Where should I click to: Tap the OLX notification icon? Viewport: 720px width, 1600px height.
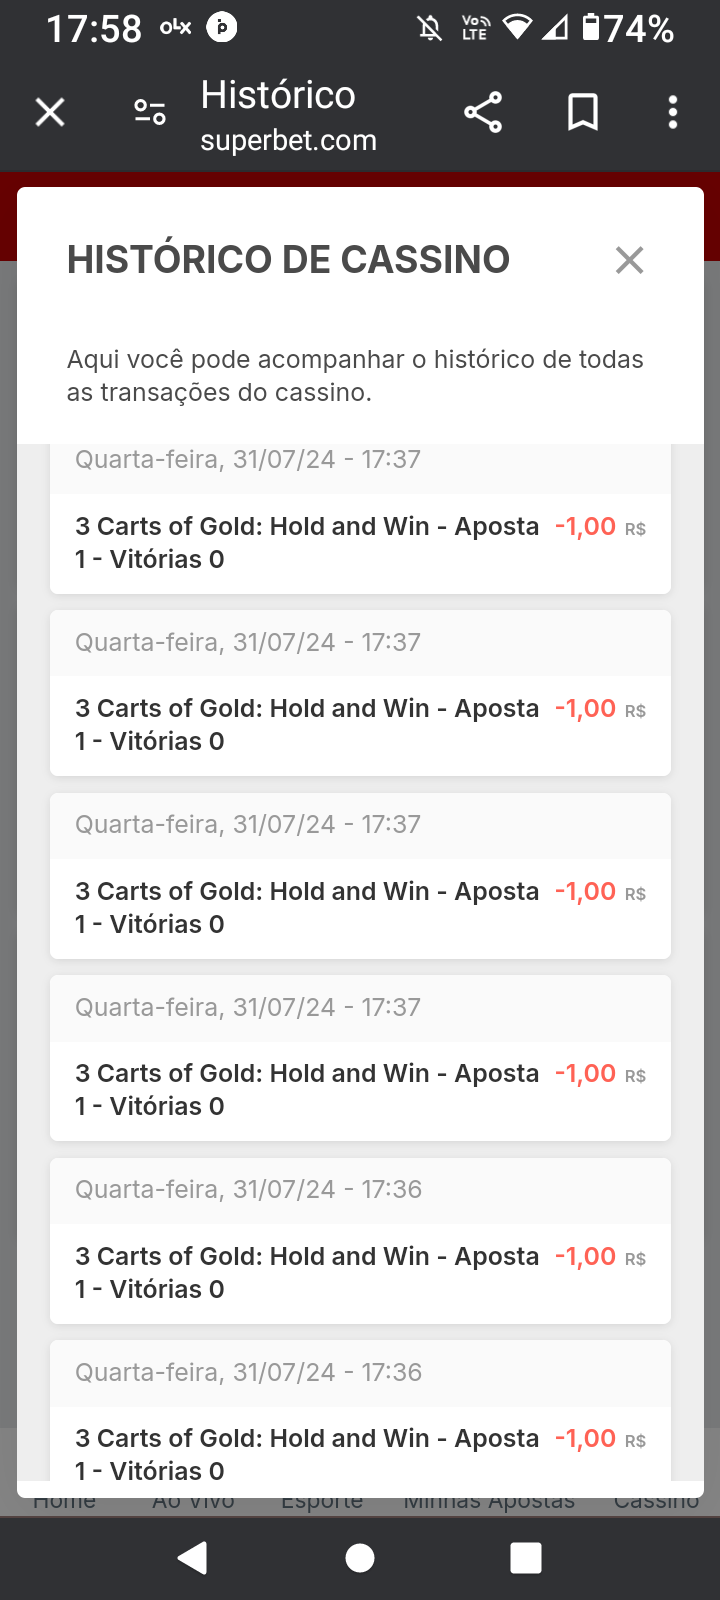(175, 28)
